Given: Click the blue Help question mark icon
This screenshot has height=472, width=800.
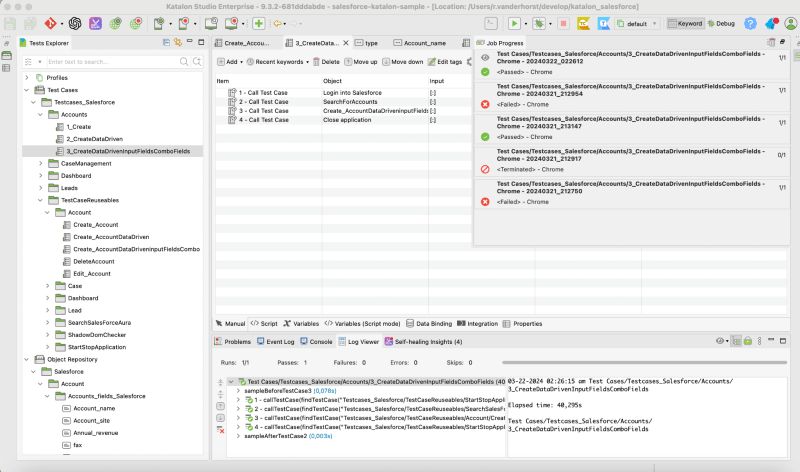Looking at the screenshot, I should pos(750,23).
